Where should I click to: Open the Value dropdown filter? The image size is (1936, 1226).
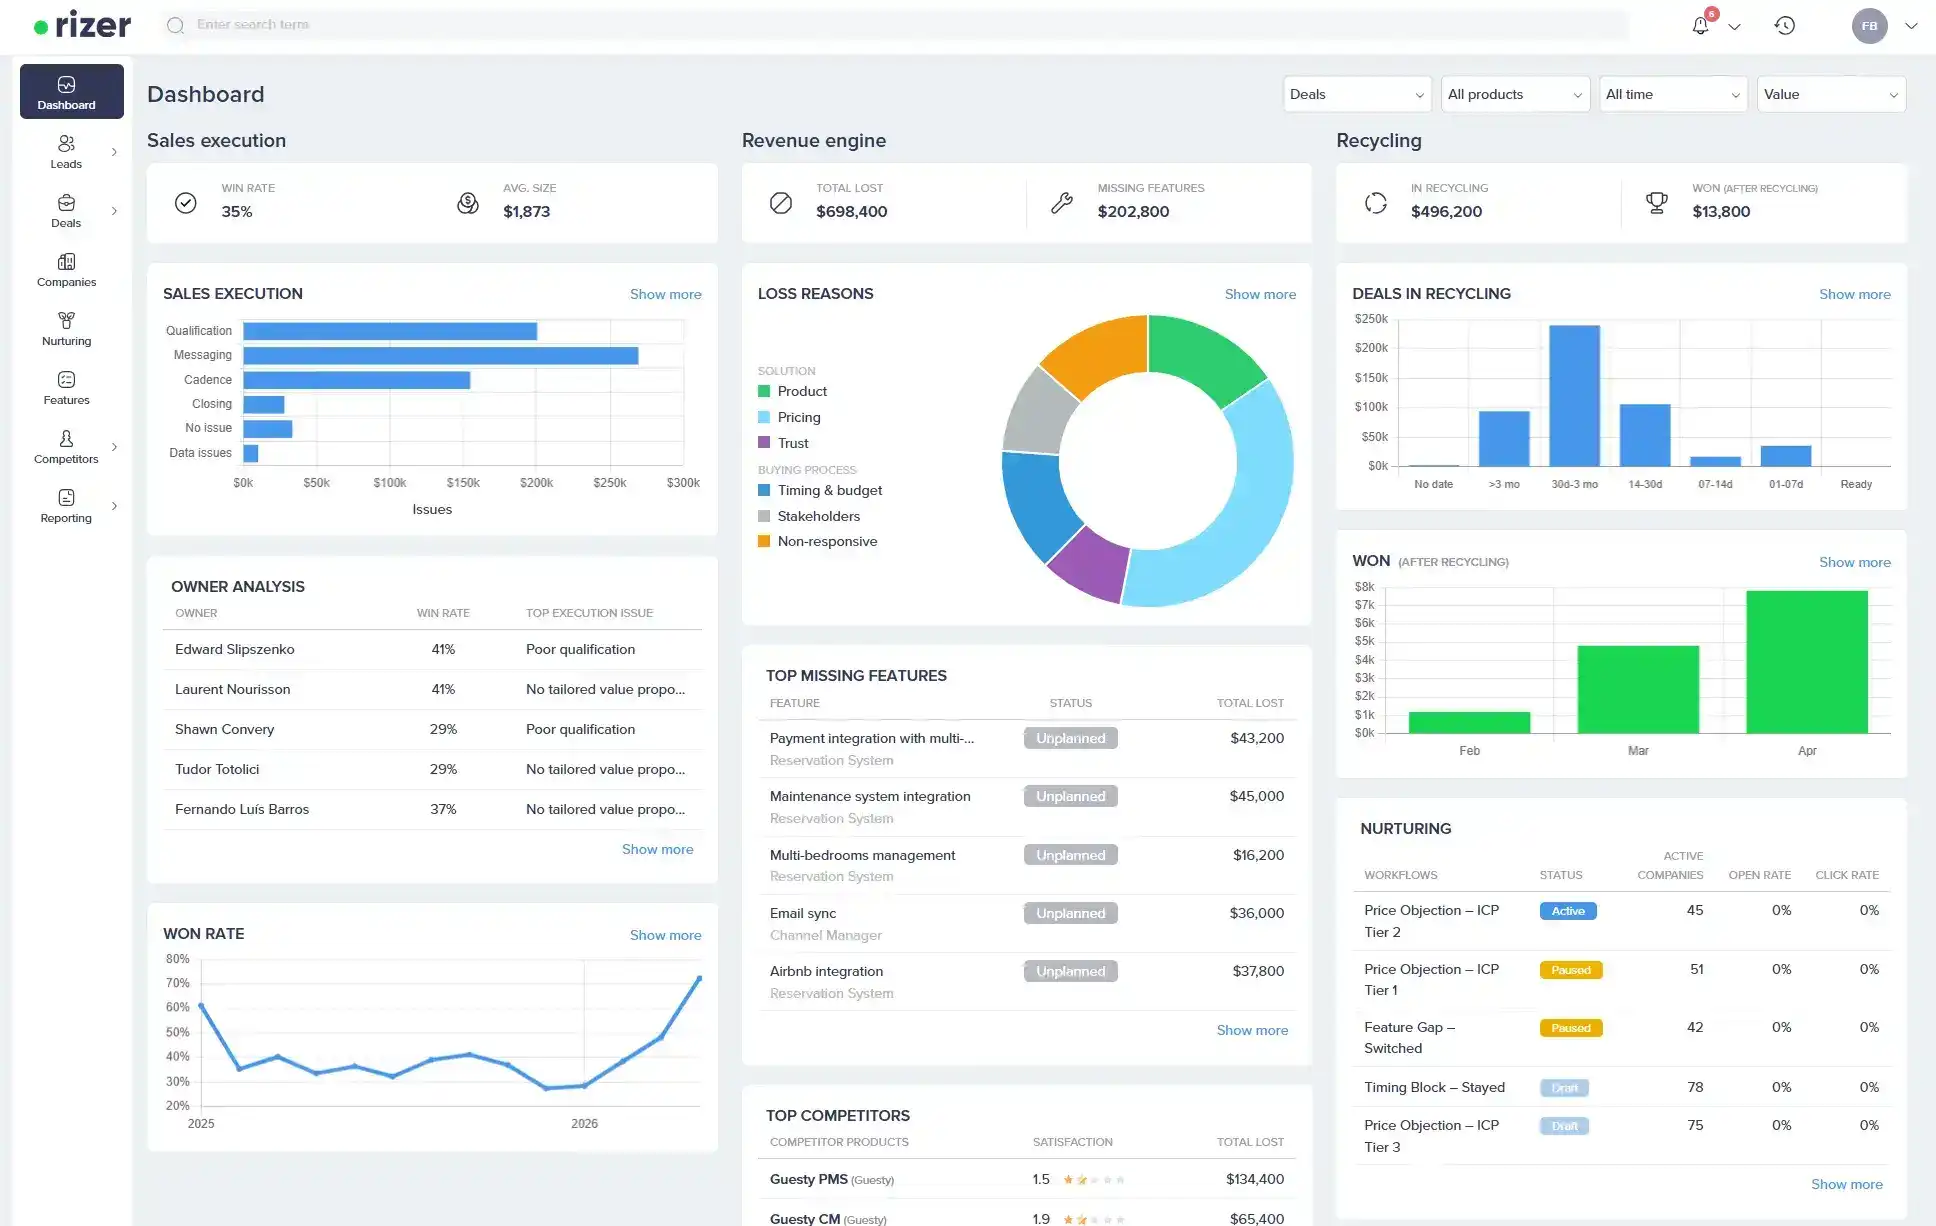[1831, 94]
